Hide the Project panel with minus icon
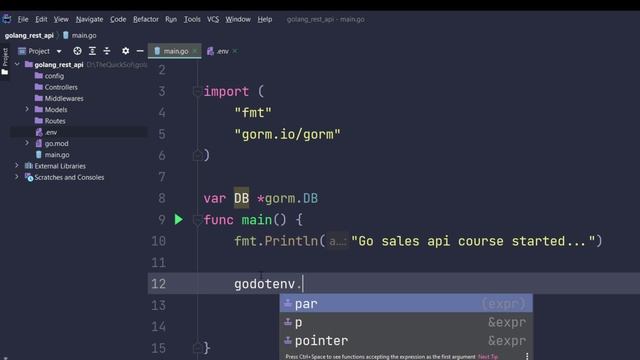640x360 pixels. [x=140, y=51]
